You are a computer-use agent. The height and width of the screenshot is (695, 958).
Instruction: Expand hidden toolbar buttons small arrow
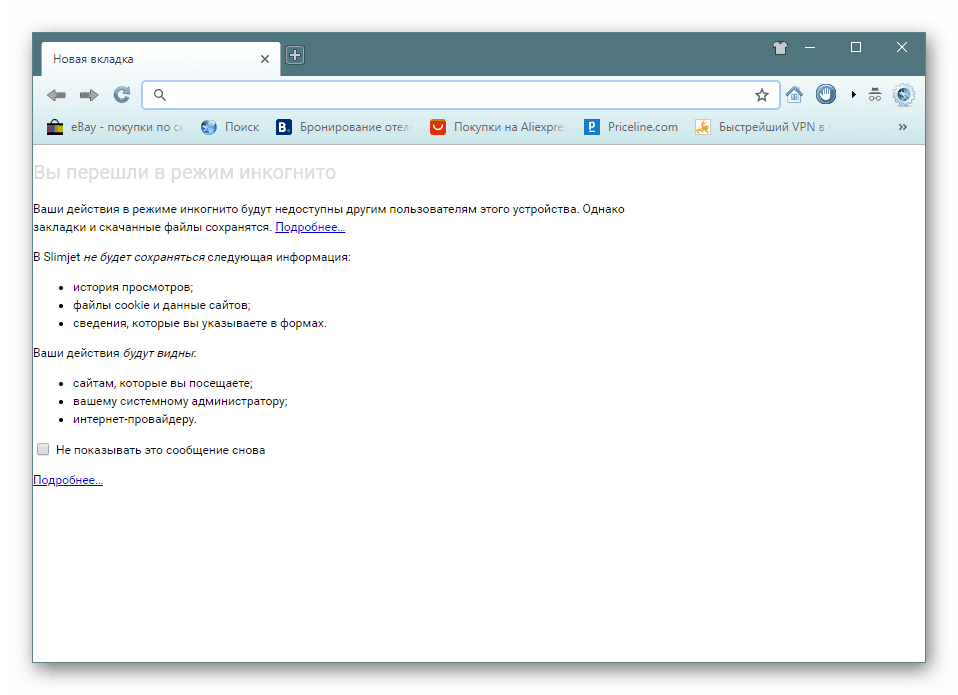click(x=854, y=95)
